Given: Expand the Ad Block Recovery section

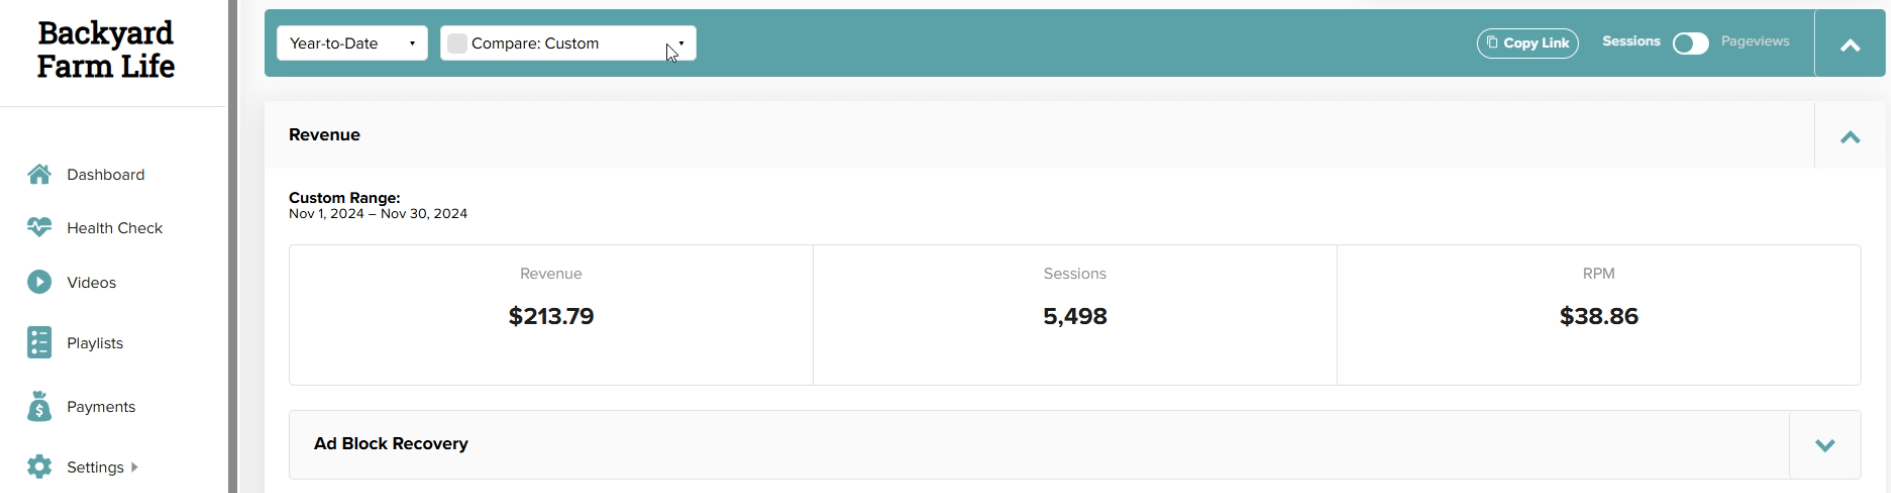Looking at the screenshot, I should coord(1824,445).
